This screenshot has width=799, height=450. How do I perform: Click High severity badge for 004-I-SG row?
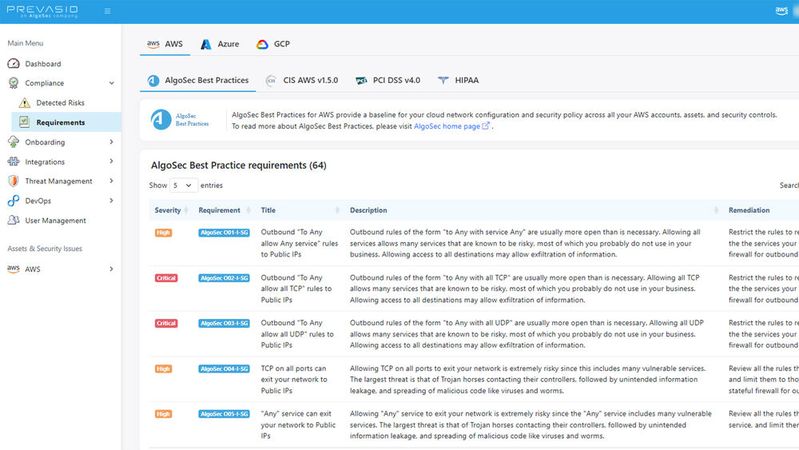[163, 368]
